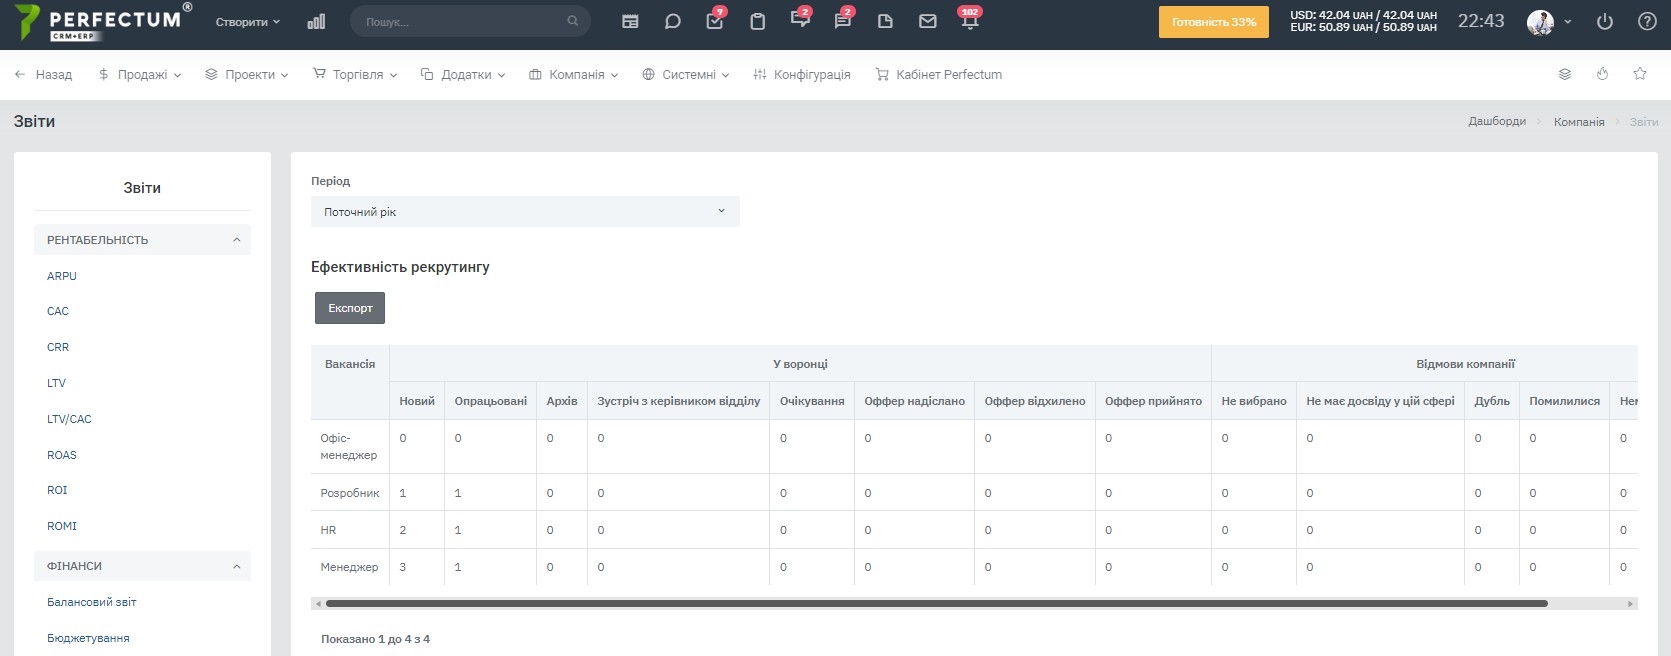This screenshot has width=1671, height=656.
Task: Click the layers stack icon at right
Action: (1565, 74)
